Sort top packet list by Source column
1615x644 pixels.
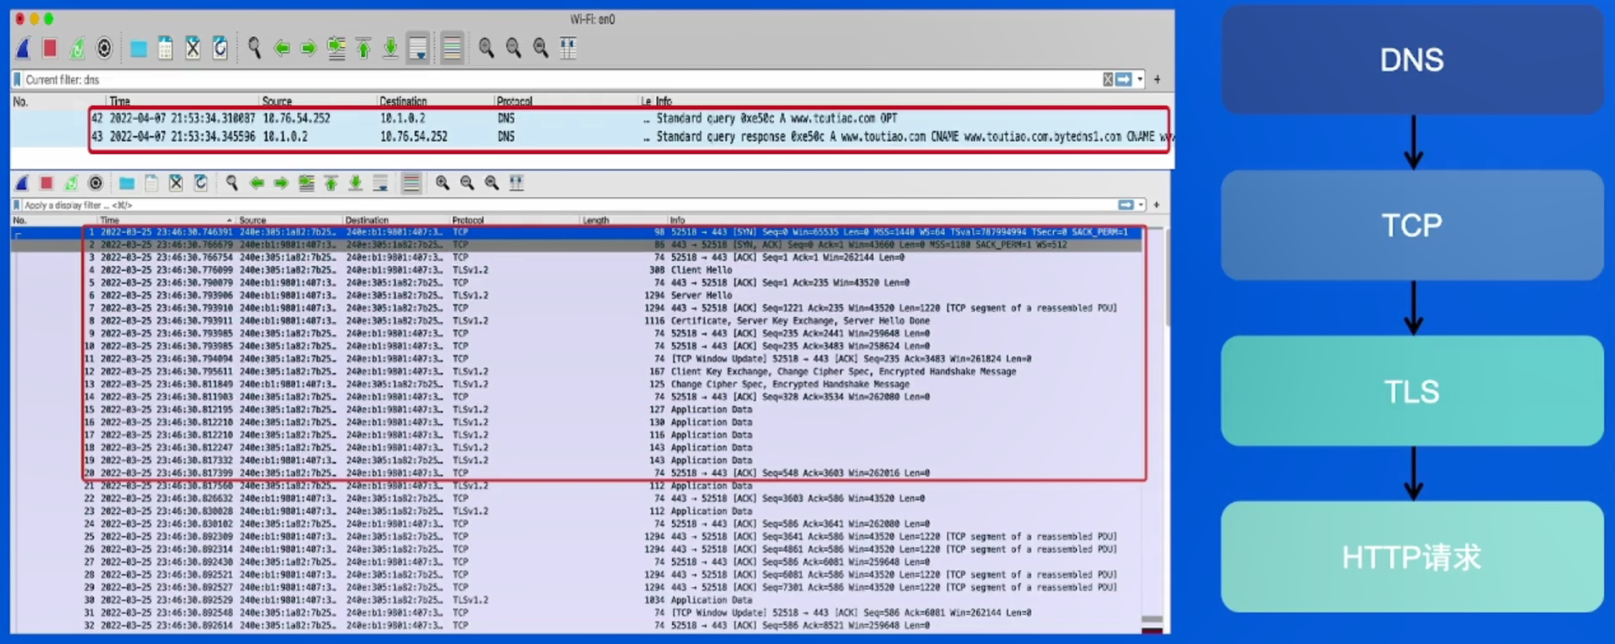click(x=277, y=101)
